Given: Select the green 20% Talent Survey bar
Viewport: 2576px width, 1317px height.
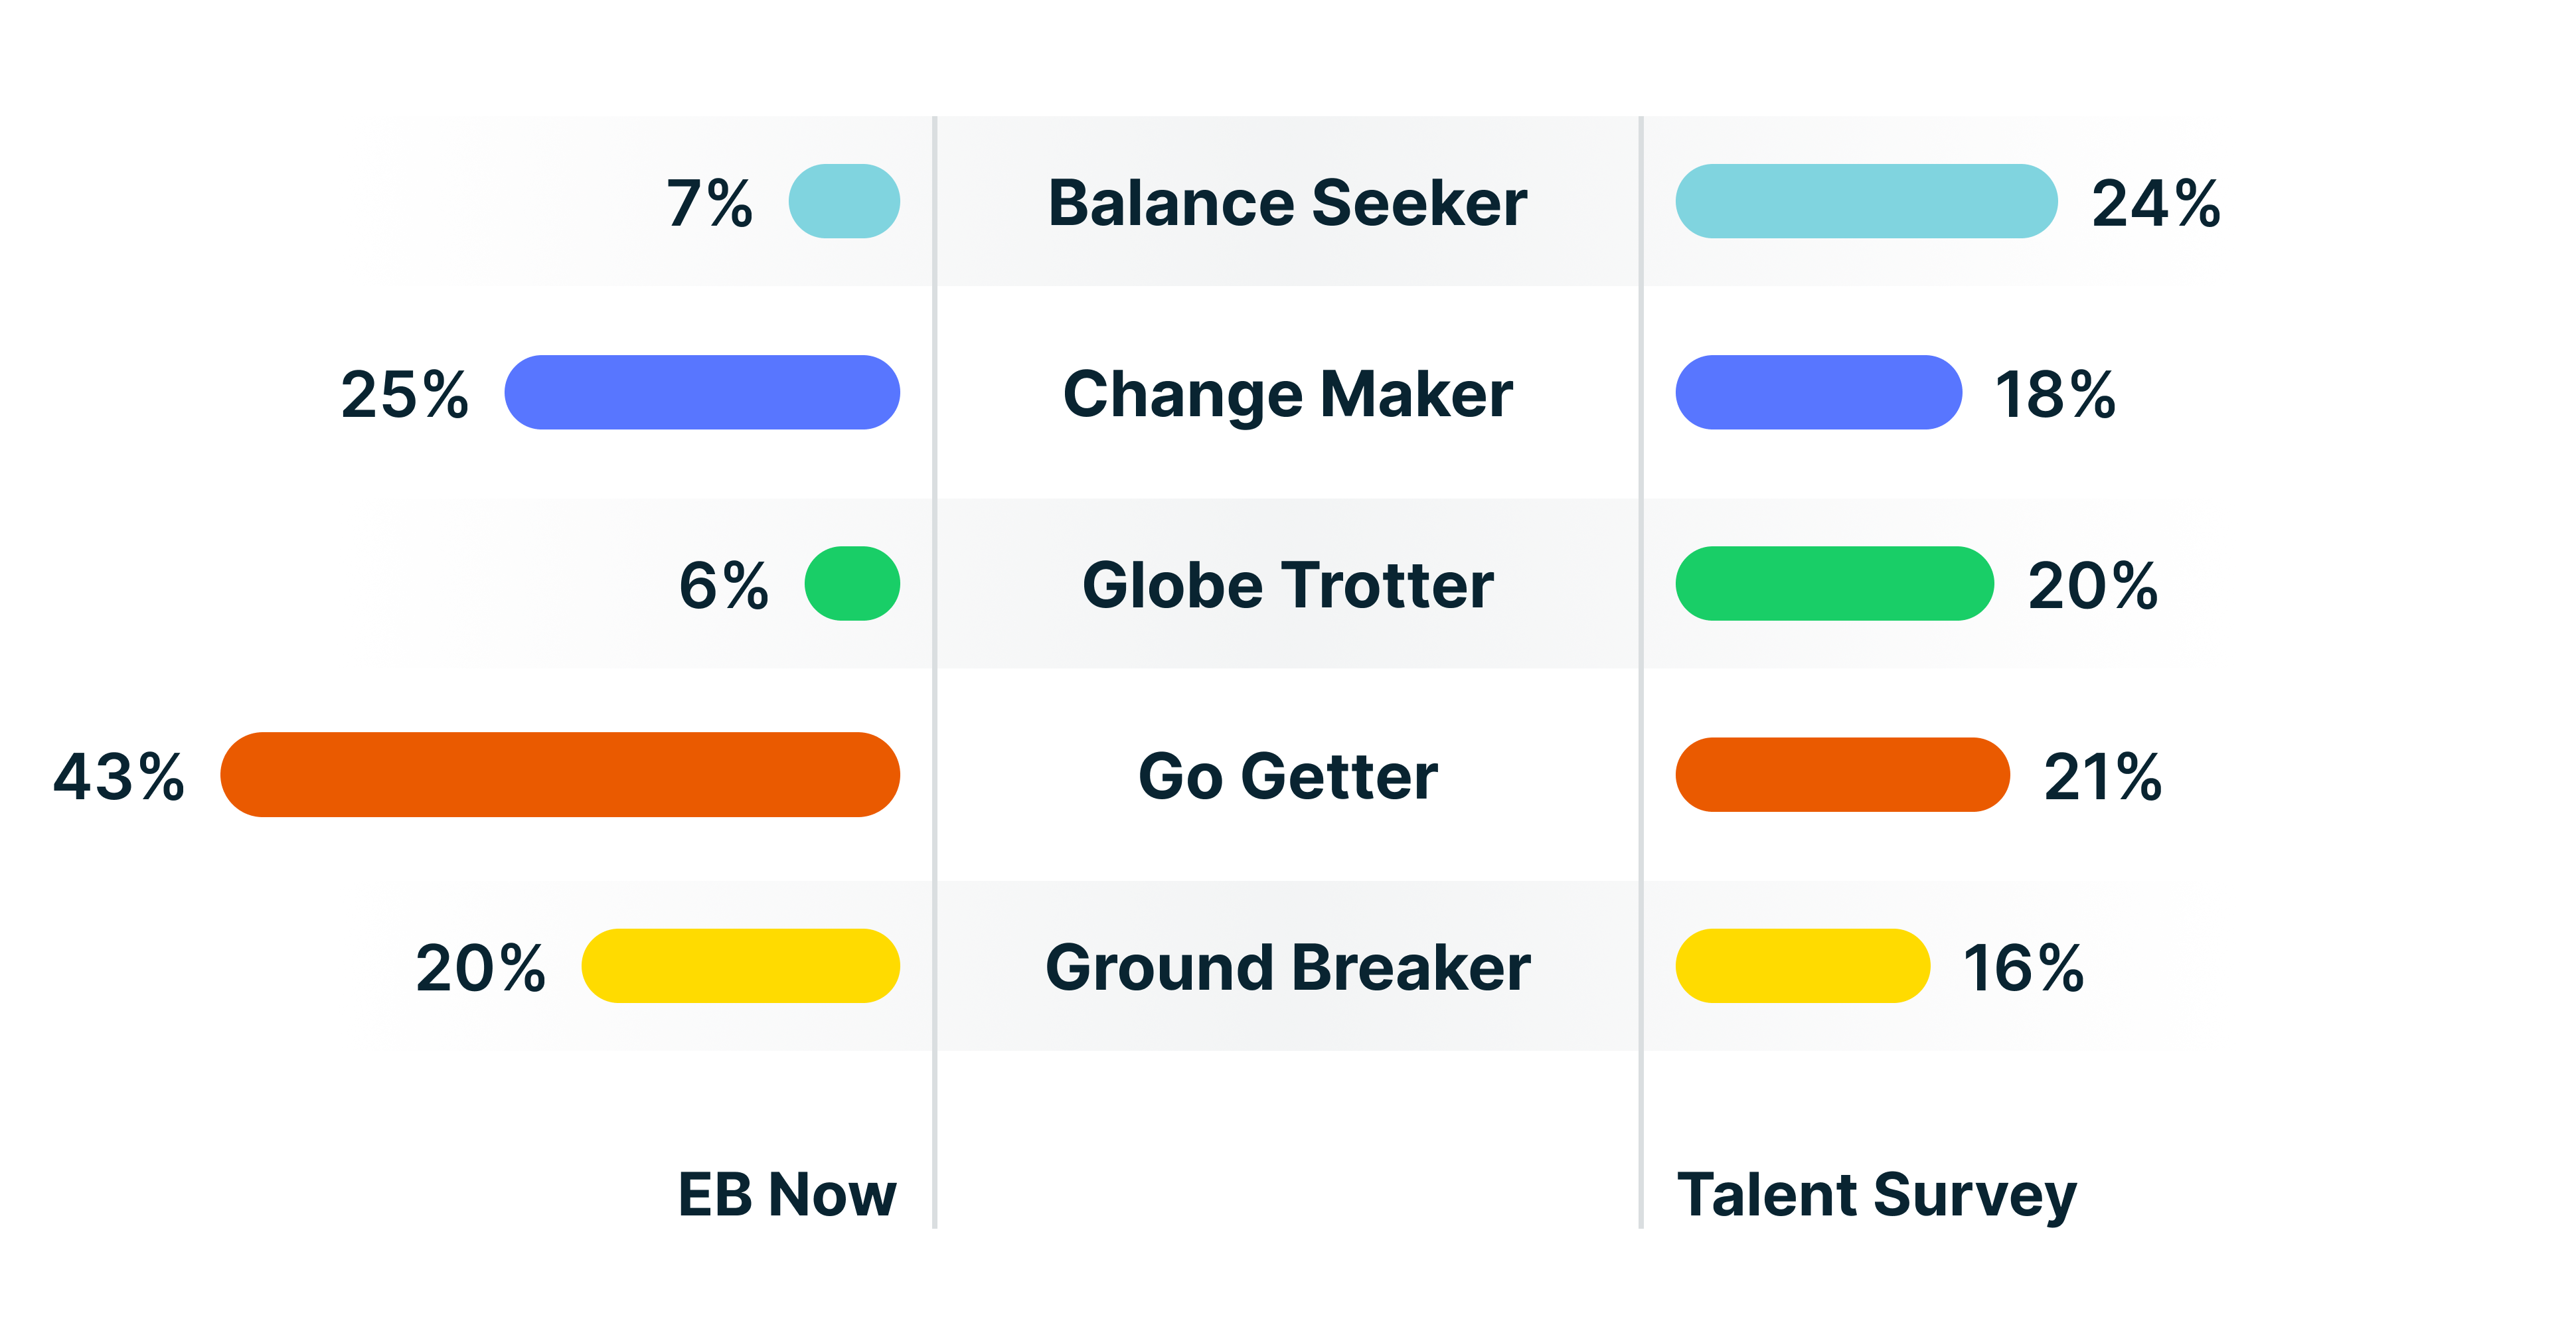Looking at the screenshot, I should [1834, 583].
